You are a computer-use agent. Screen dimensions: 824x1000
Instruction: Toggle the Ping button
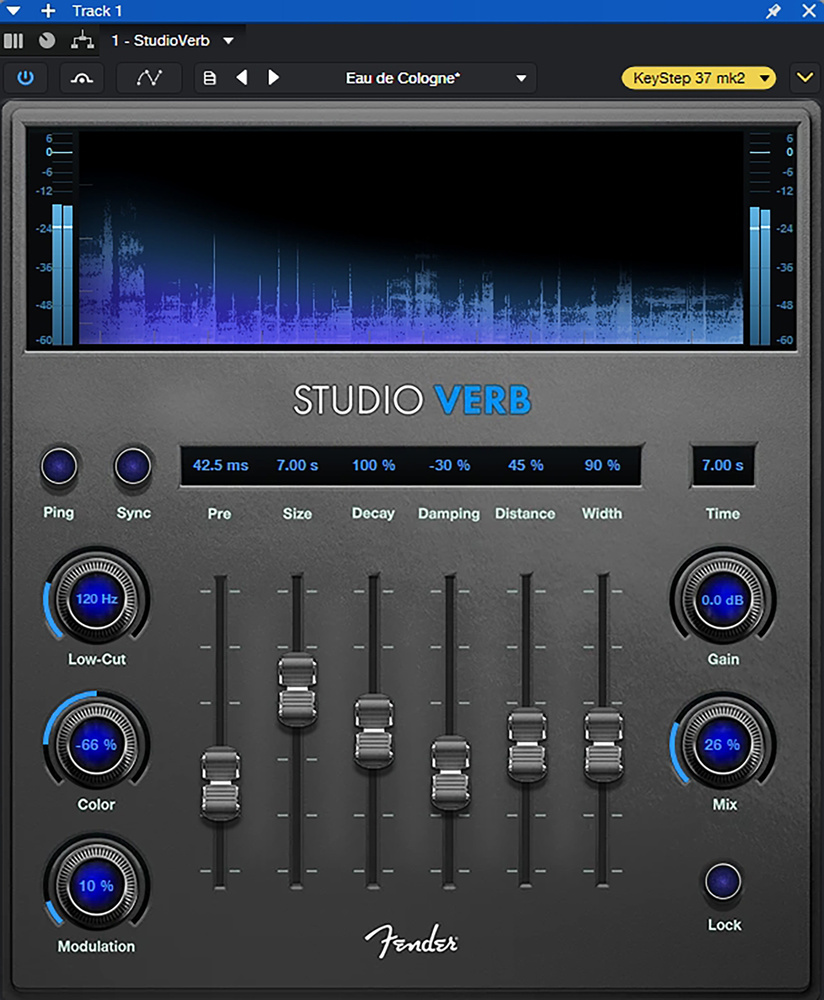pyautogui.click(x=58, y=466)
